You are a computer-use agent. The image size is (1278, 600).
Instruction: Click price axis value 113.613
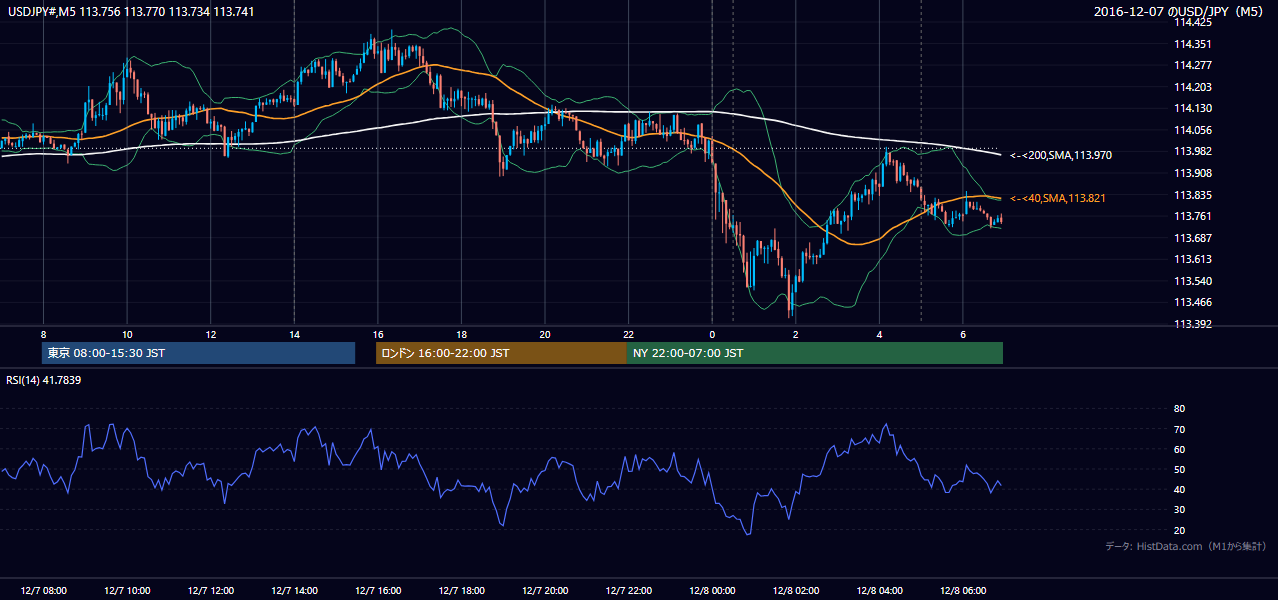(1193, 259)
